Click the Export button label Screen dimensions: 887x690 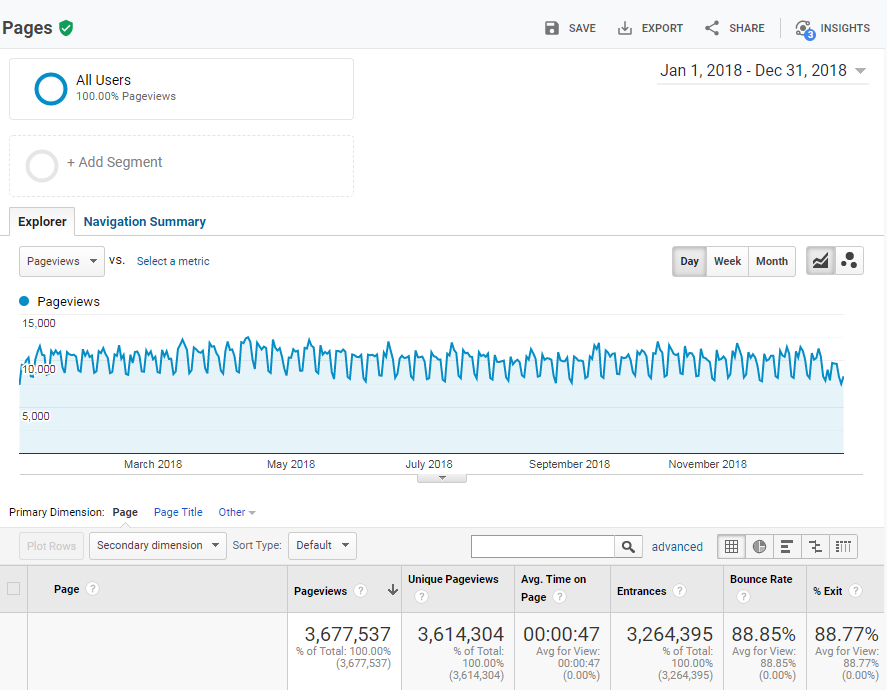coord(662,28)
